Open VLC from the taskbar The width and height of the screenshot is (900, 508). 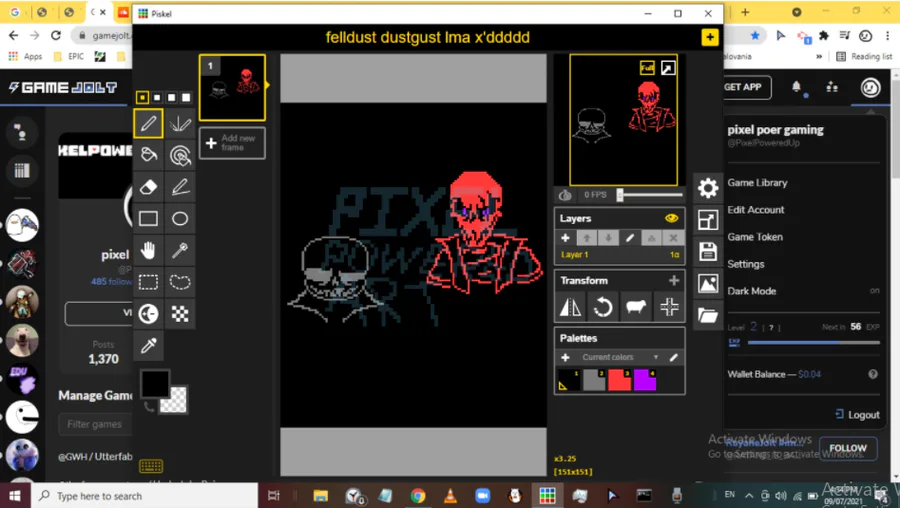click(451, 495)
